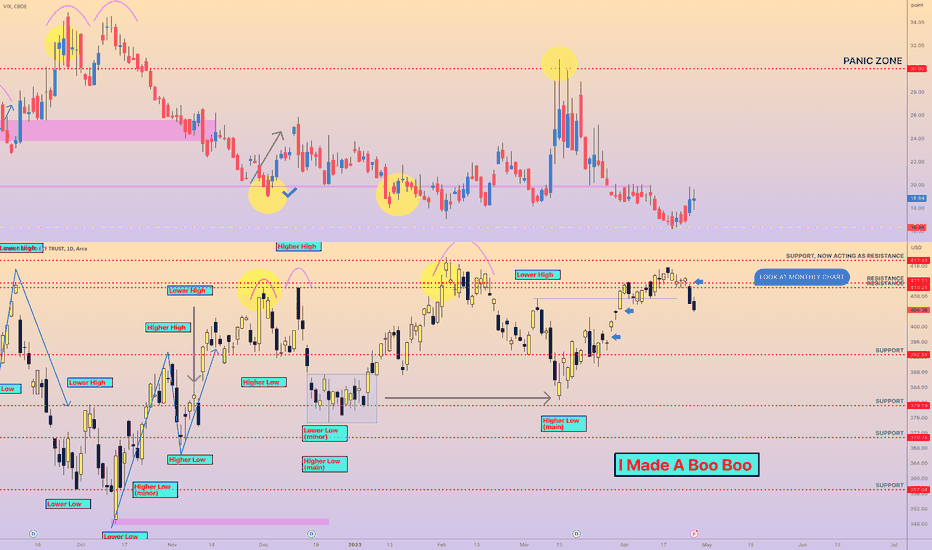Click the dividend D marker near the 19 date label before Oct
The height and width of the screenshot is (550, 932).
(33, 534)
